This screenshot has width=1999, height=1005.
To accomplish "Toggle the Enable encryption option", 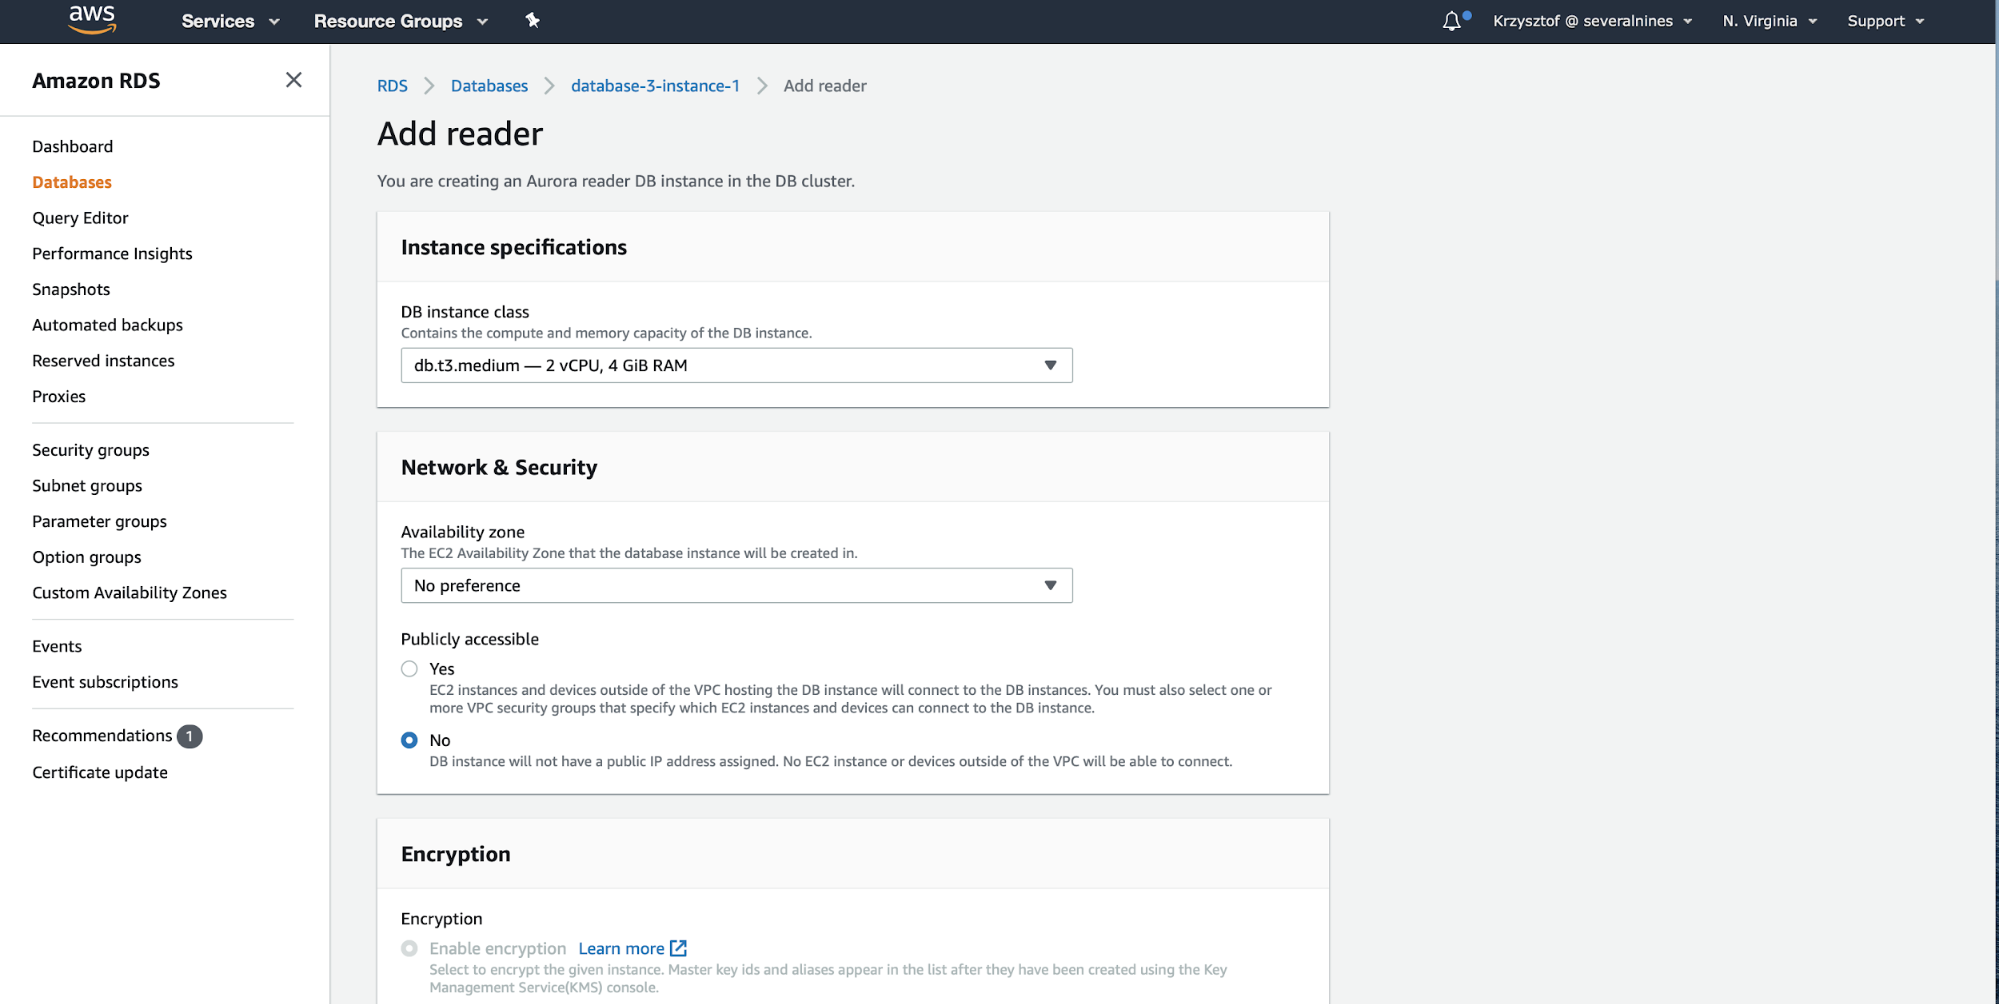I will (409, 948).
